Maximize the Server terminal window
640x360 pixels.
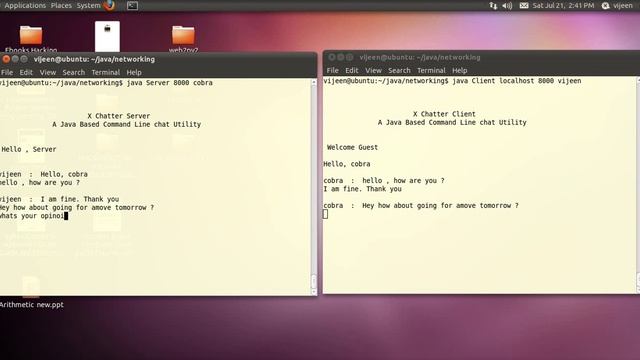click(x=24, y=59)
